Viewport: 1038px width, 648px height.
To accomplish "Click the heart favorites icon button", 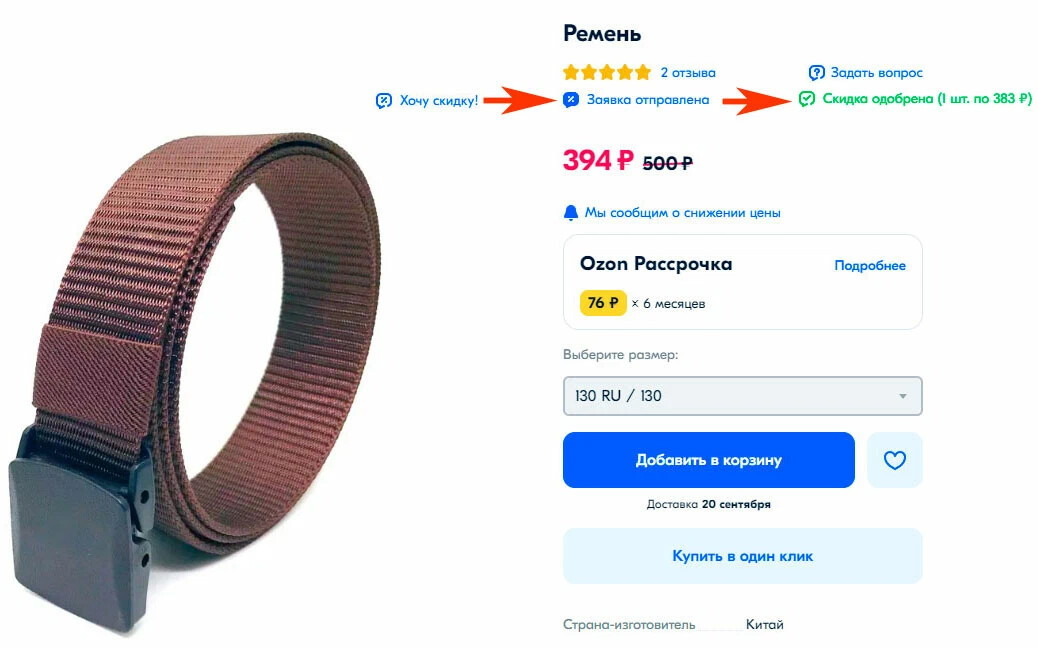I will pos(894,460).
